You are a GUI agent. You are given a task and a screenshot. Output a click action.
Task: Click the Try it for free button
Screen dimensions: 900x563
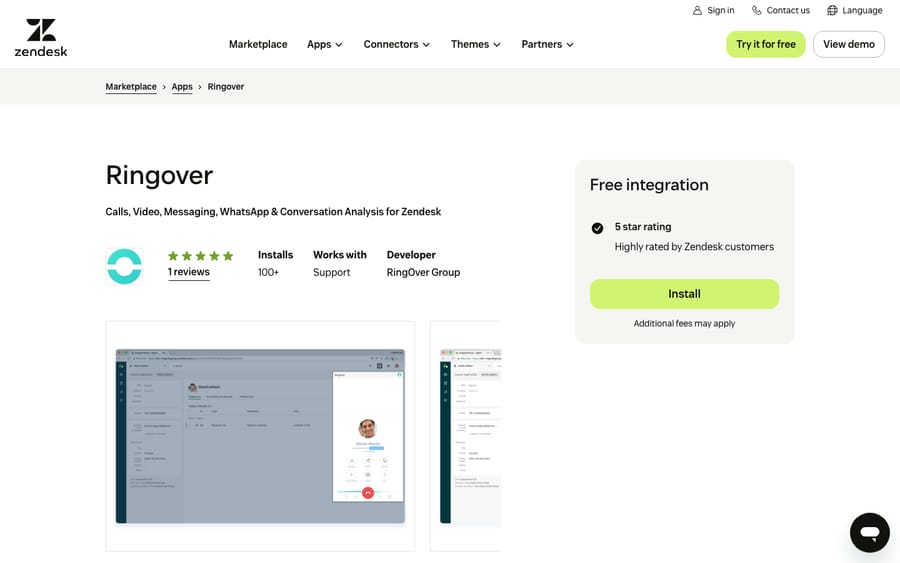(766, 44)
